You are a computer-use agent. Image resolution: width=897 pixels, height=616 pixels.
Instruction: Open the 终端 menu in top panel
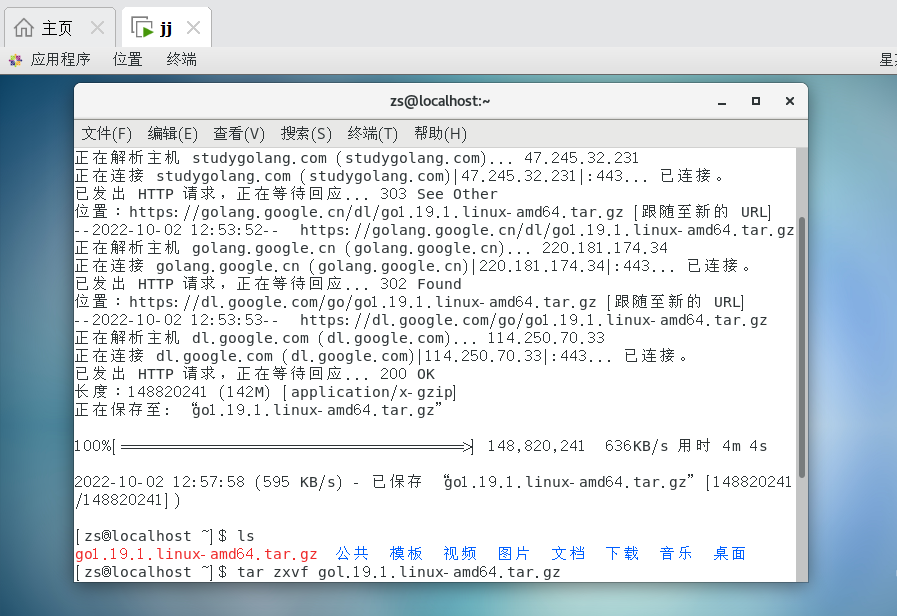click(x=181, y=59)
